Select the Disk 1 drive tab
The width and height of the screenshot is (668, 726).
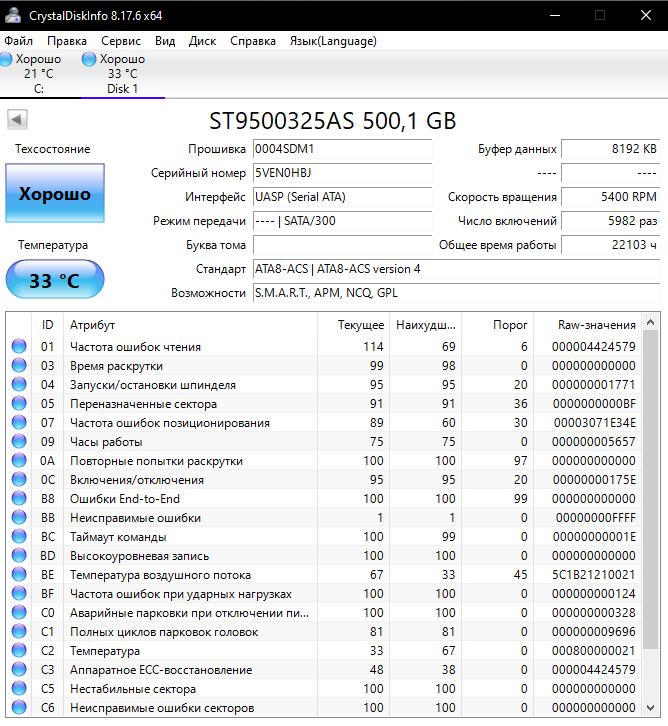(123, 74)
